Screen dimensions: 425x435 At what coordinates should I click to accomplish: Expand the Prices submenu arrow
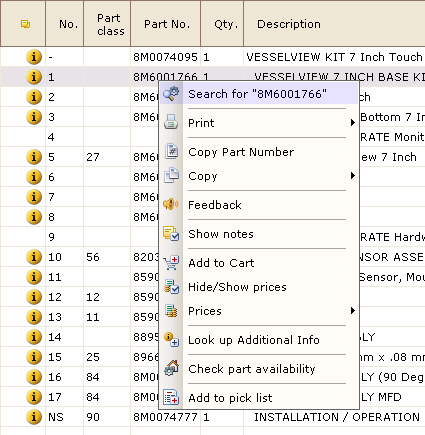click(353, 311)
